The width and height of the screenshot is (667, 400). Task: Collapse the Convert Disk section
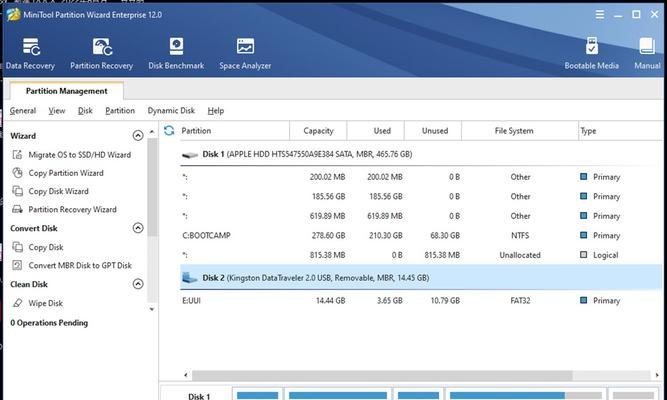tap(138, 228)
